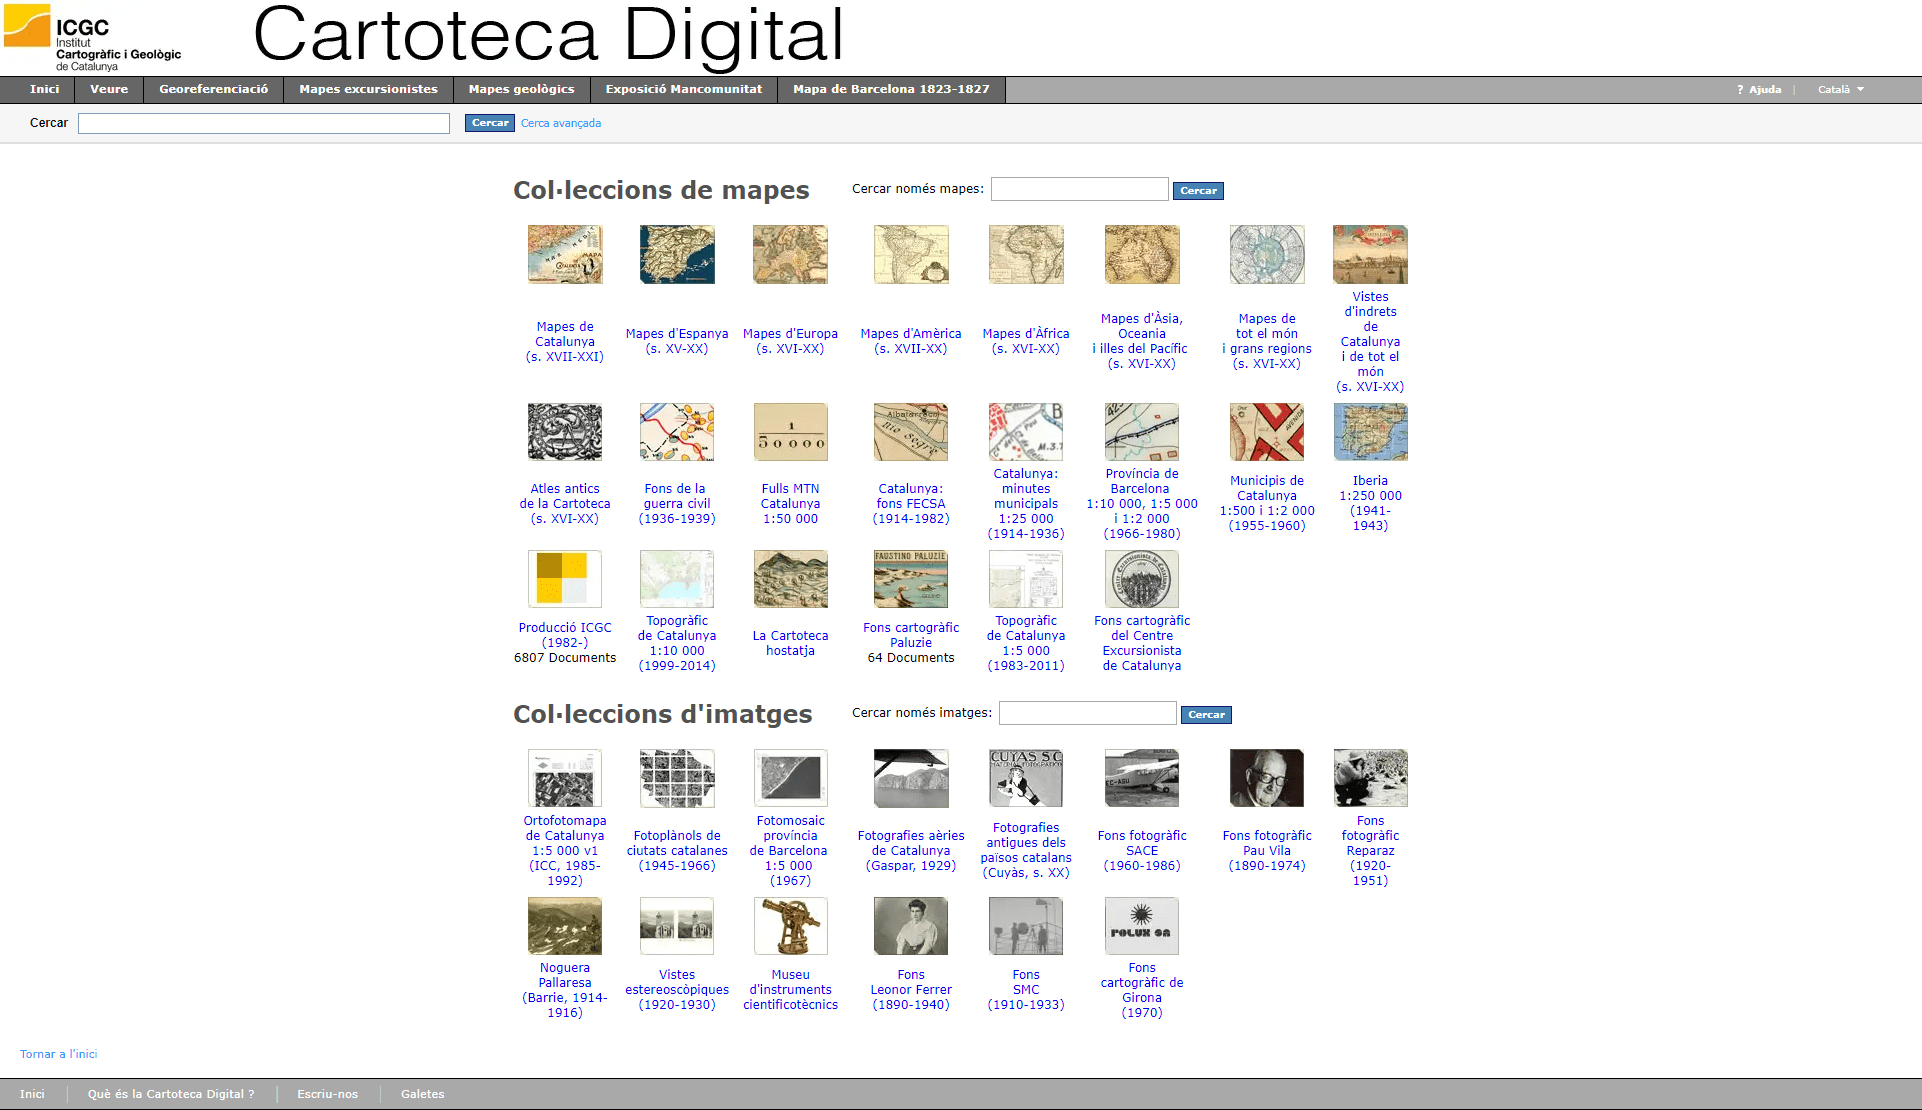Switch to the Georeferenciació tab
The height and width of the screenshot is (1110, 1922).
[213, 89]
